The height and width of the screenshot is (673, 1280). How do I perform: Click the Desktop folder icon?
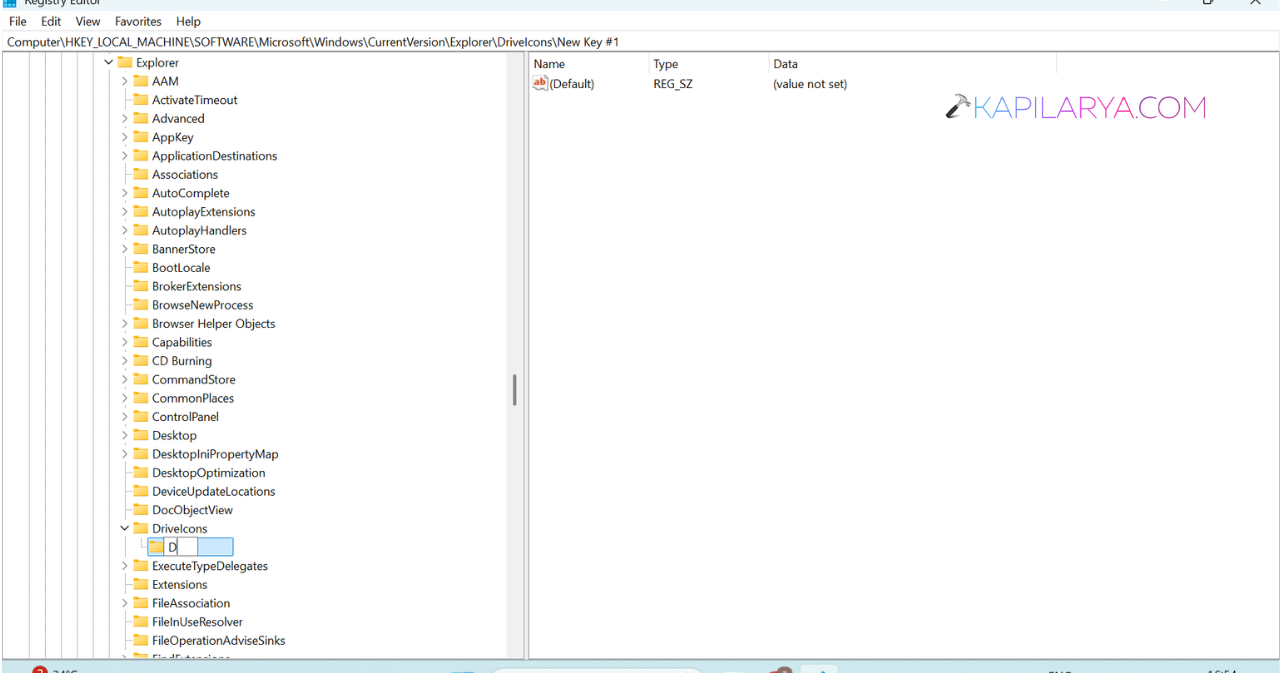[x=141, y=436]
